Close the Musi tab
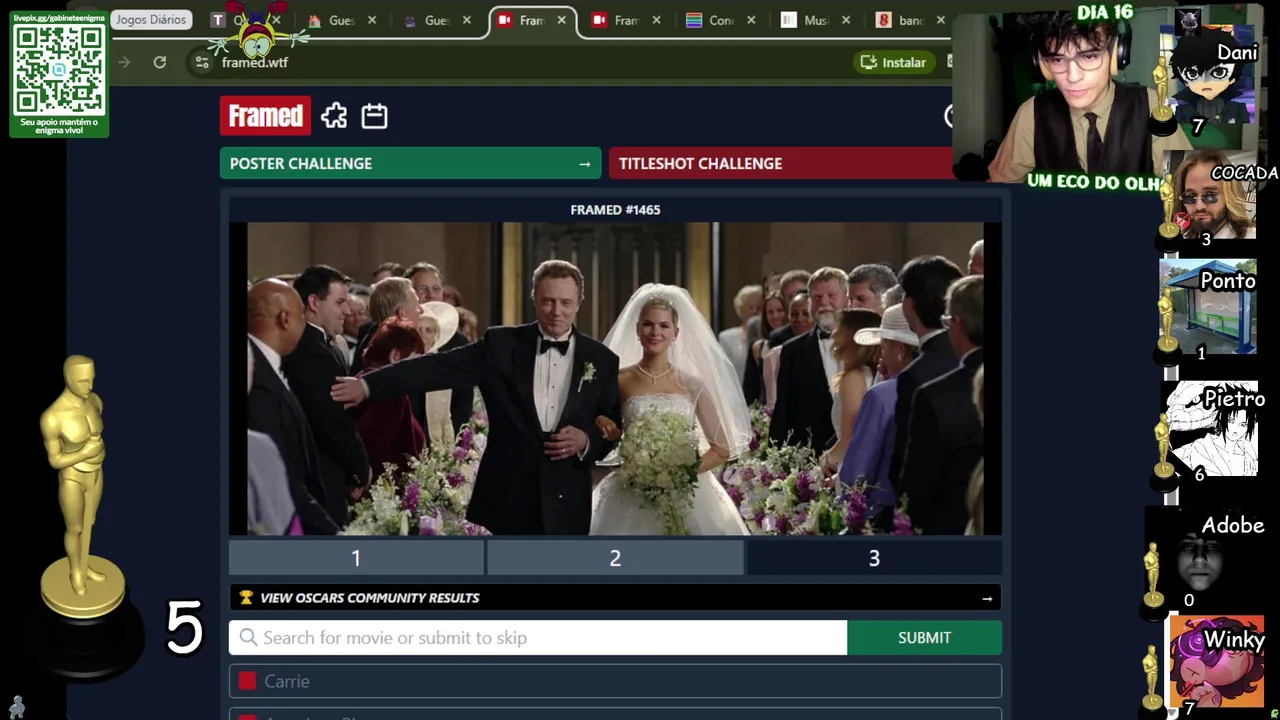The width and height of the screenshot is (1280, 720). click(x=846, y=20)
